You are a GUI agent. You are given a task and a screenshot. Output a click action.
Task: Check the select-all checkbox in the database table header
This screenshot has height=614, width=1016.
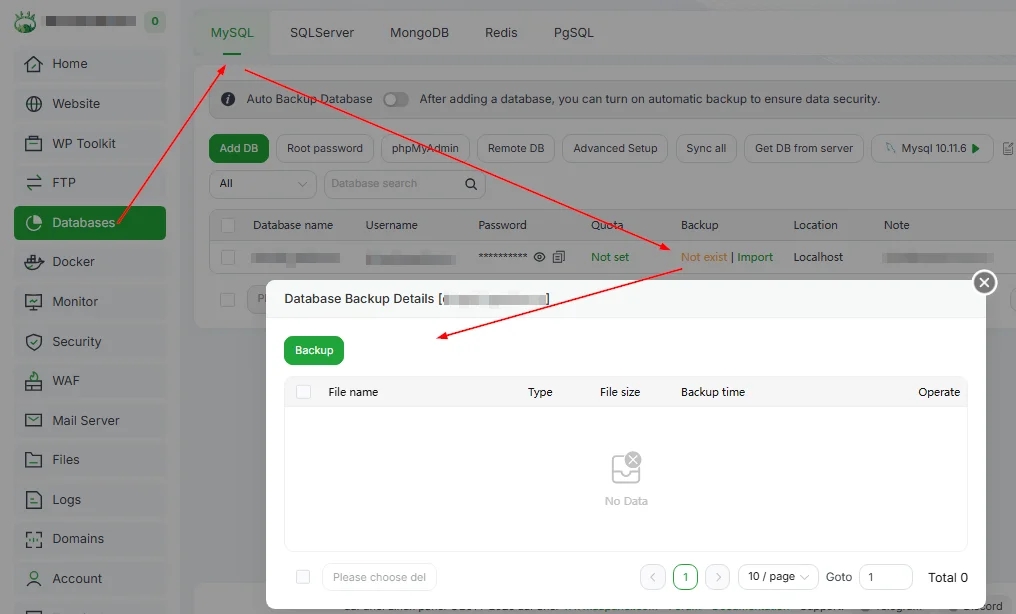point(227,225)
